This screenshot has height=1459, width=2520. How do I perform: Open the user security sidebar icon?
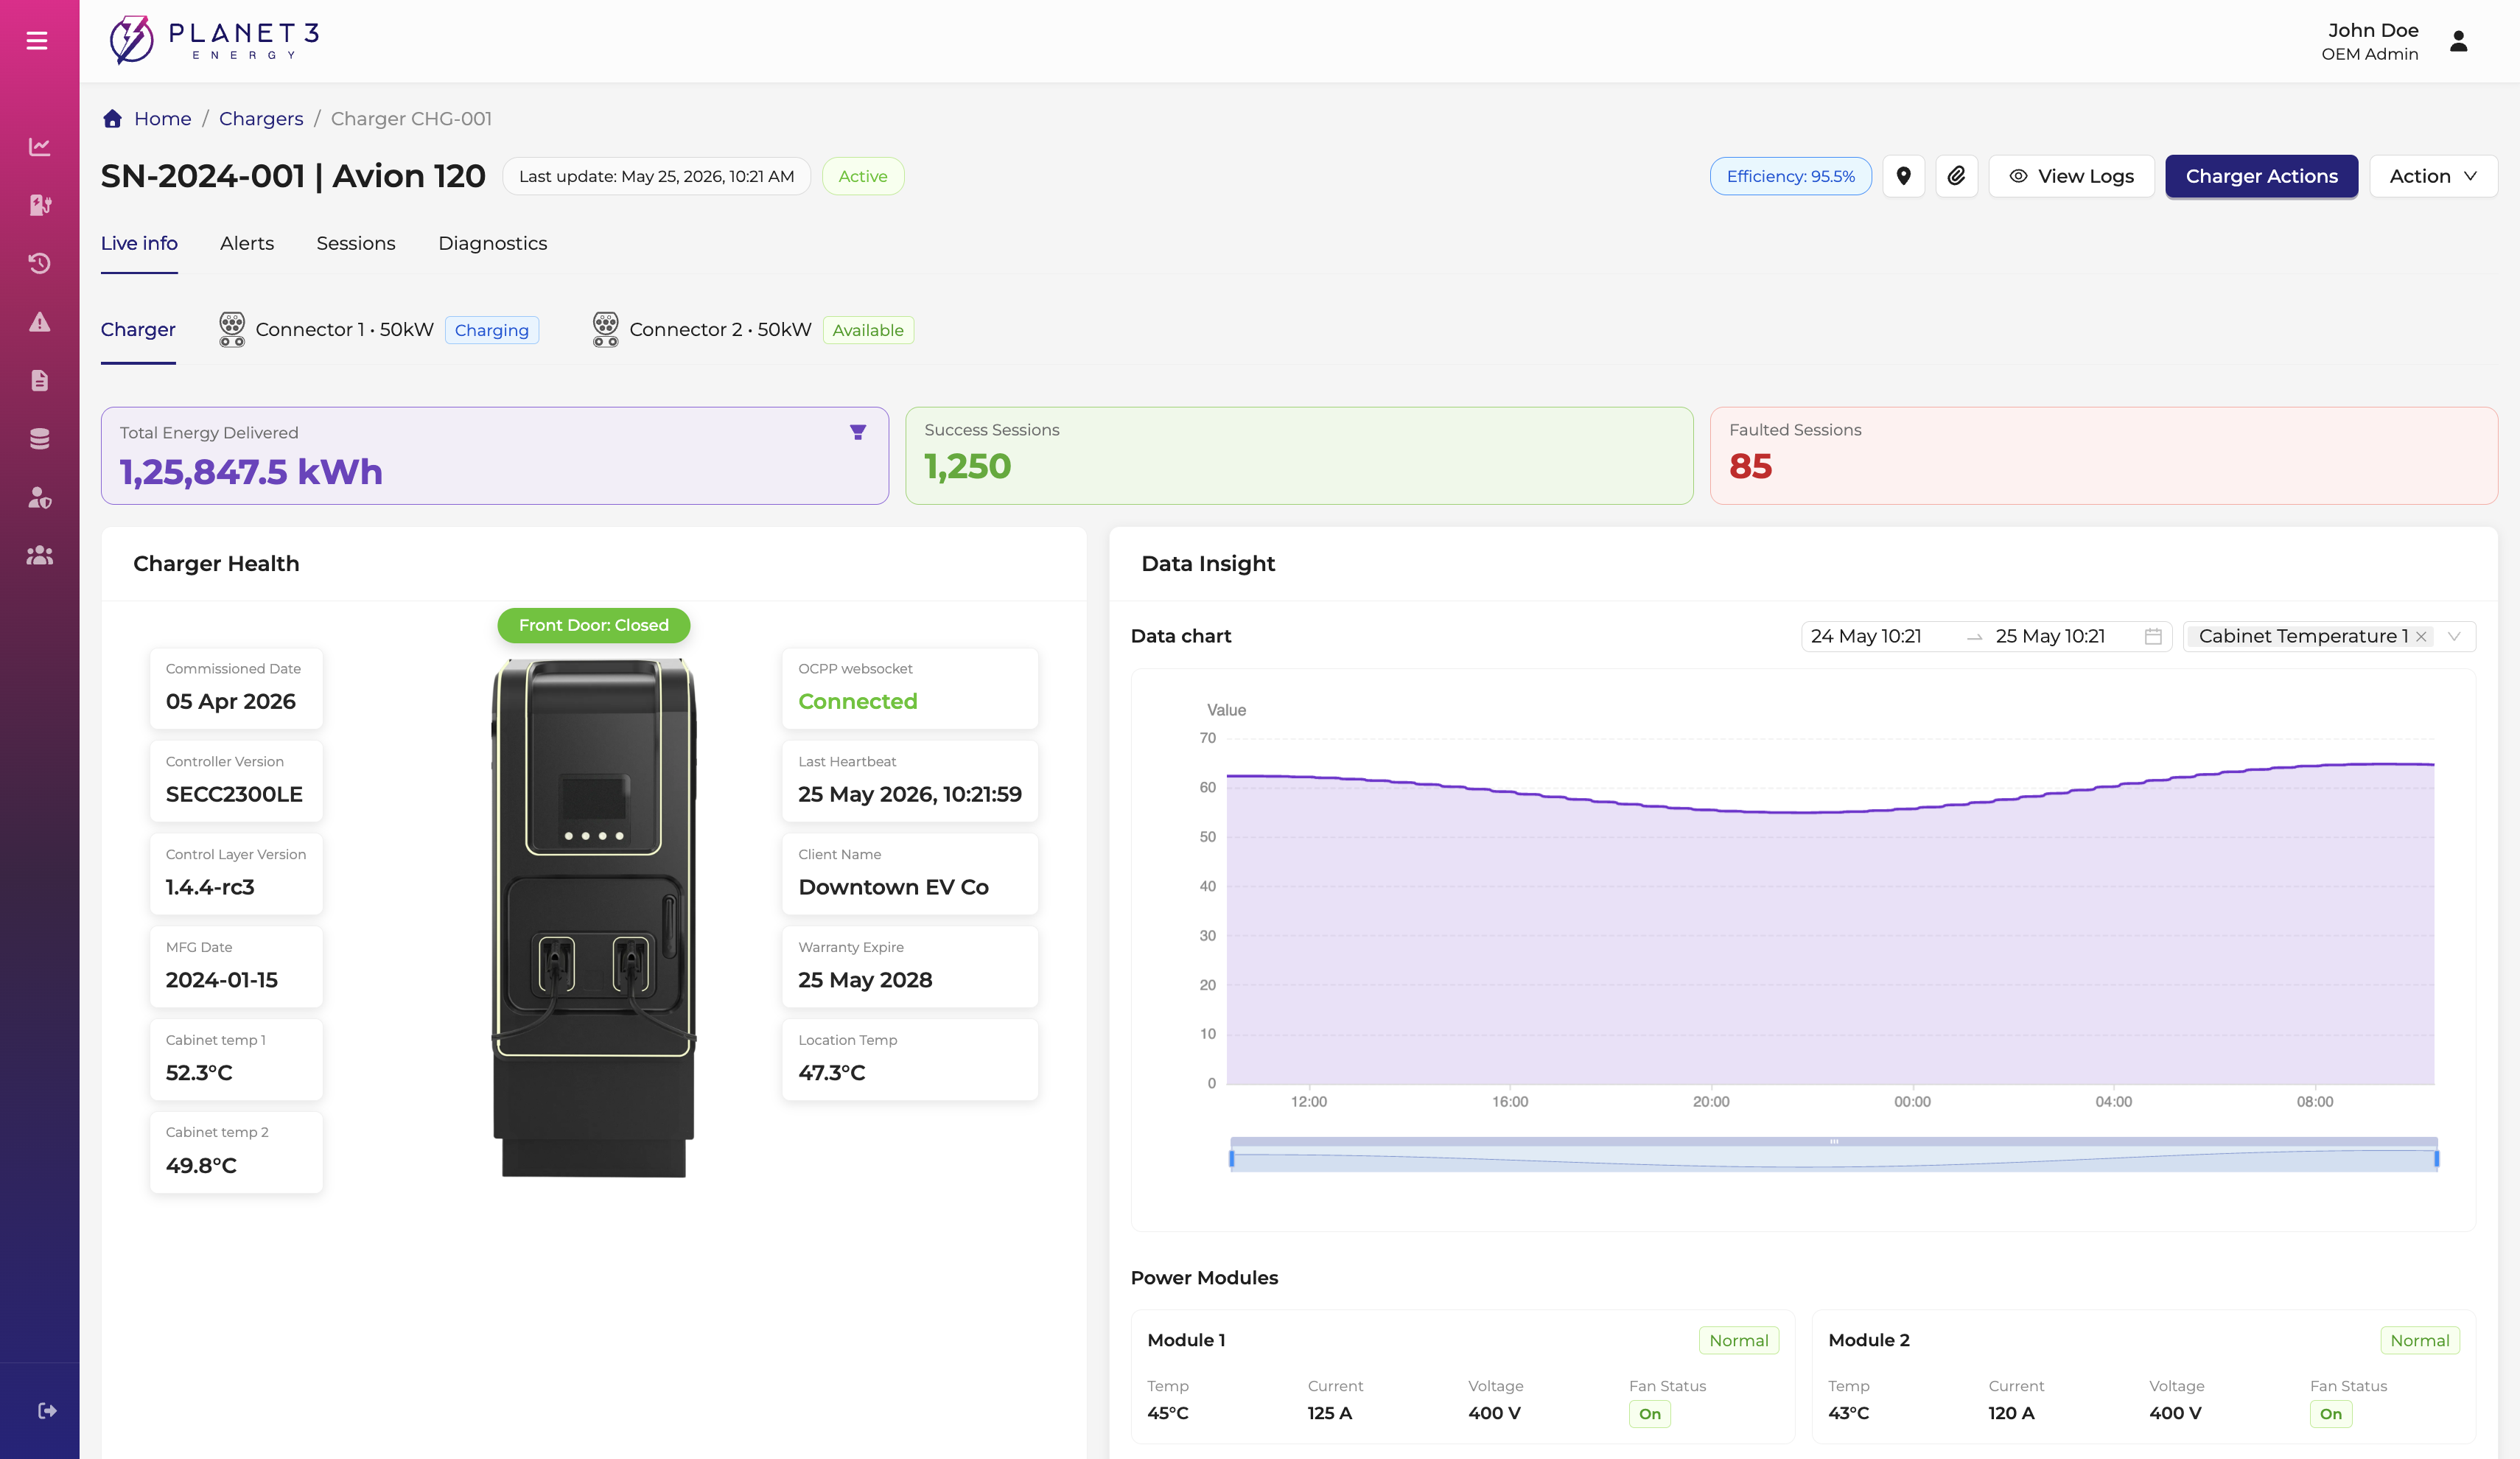coord(39,497)
